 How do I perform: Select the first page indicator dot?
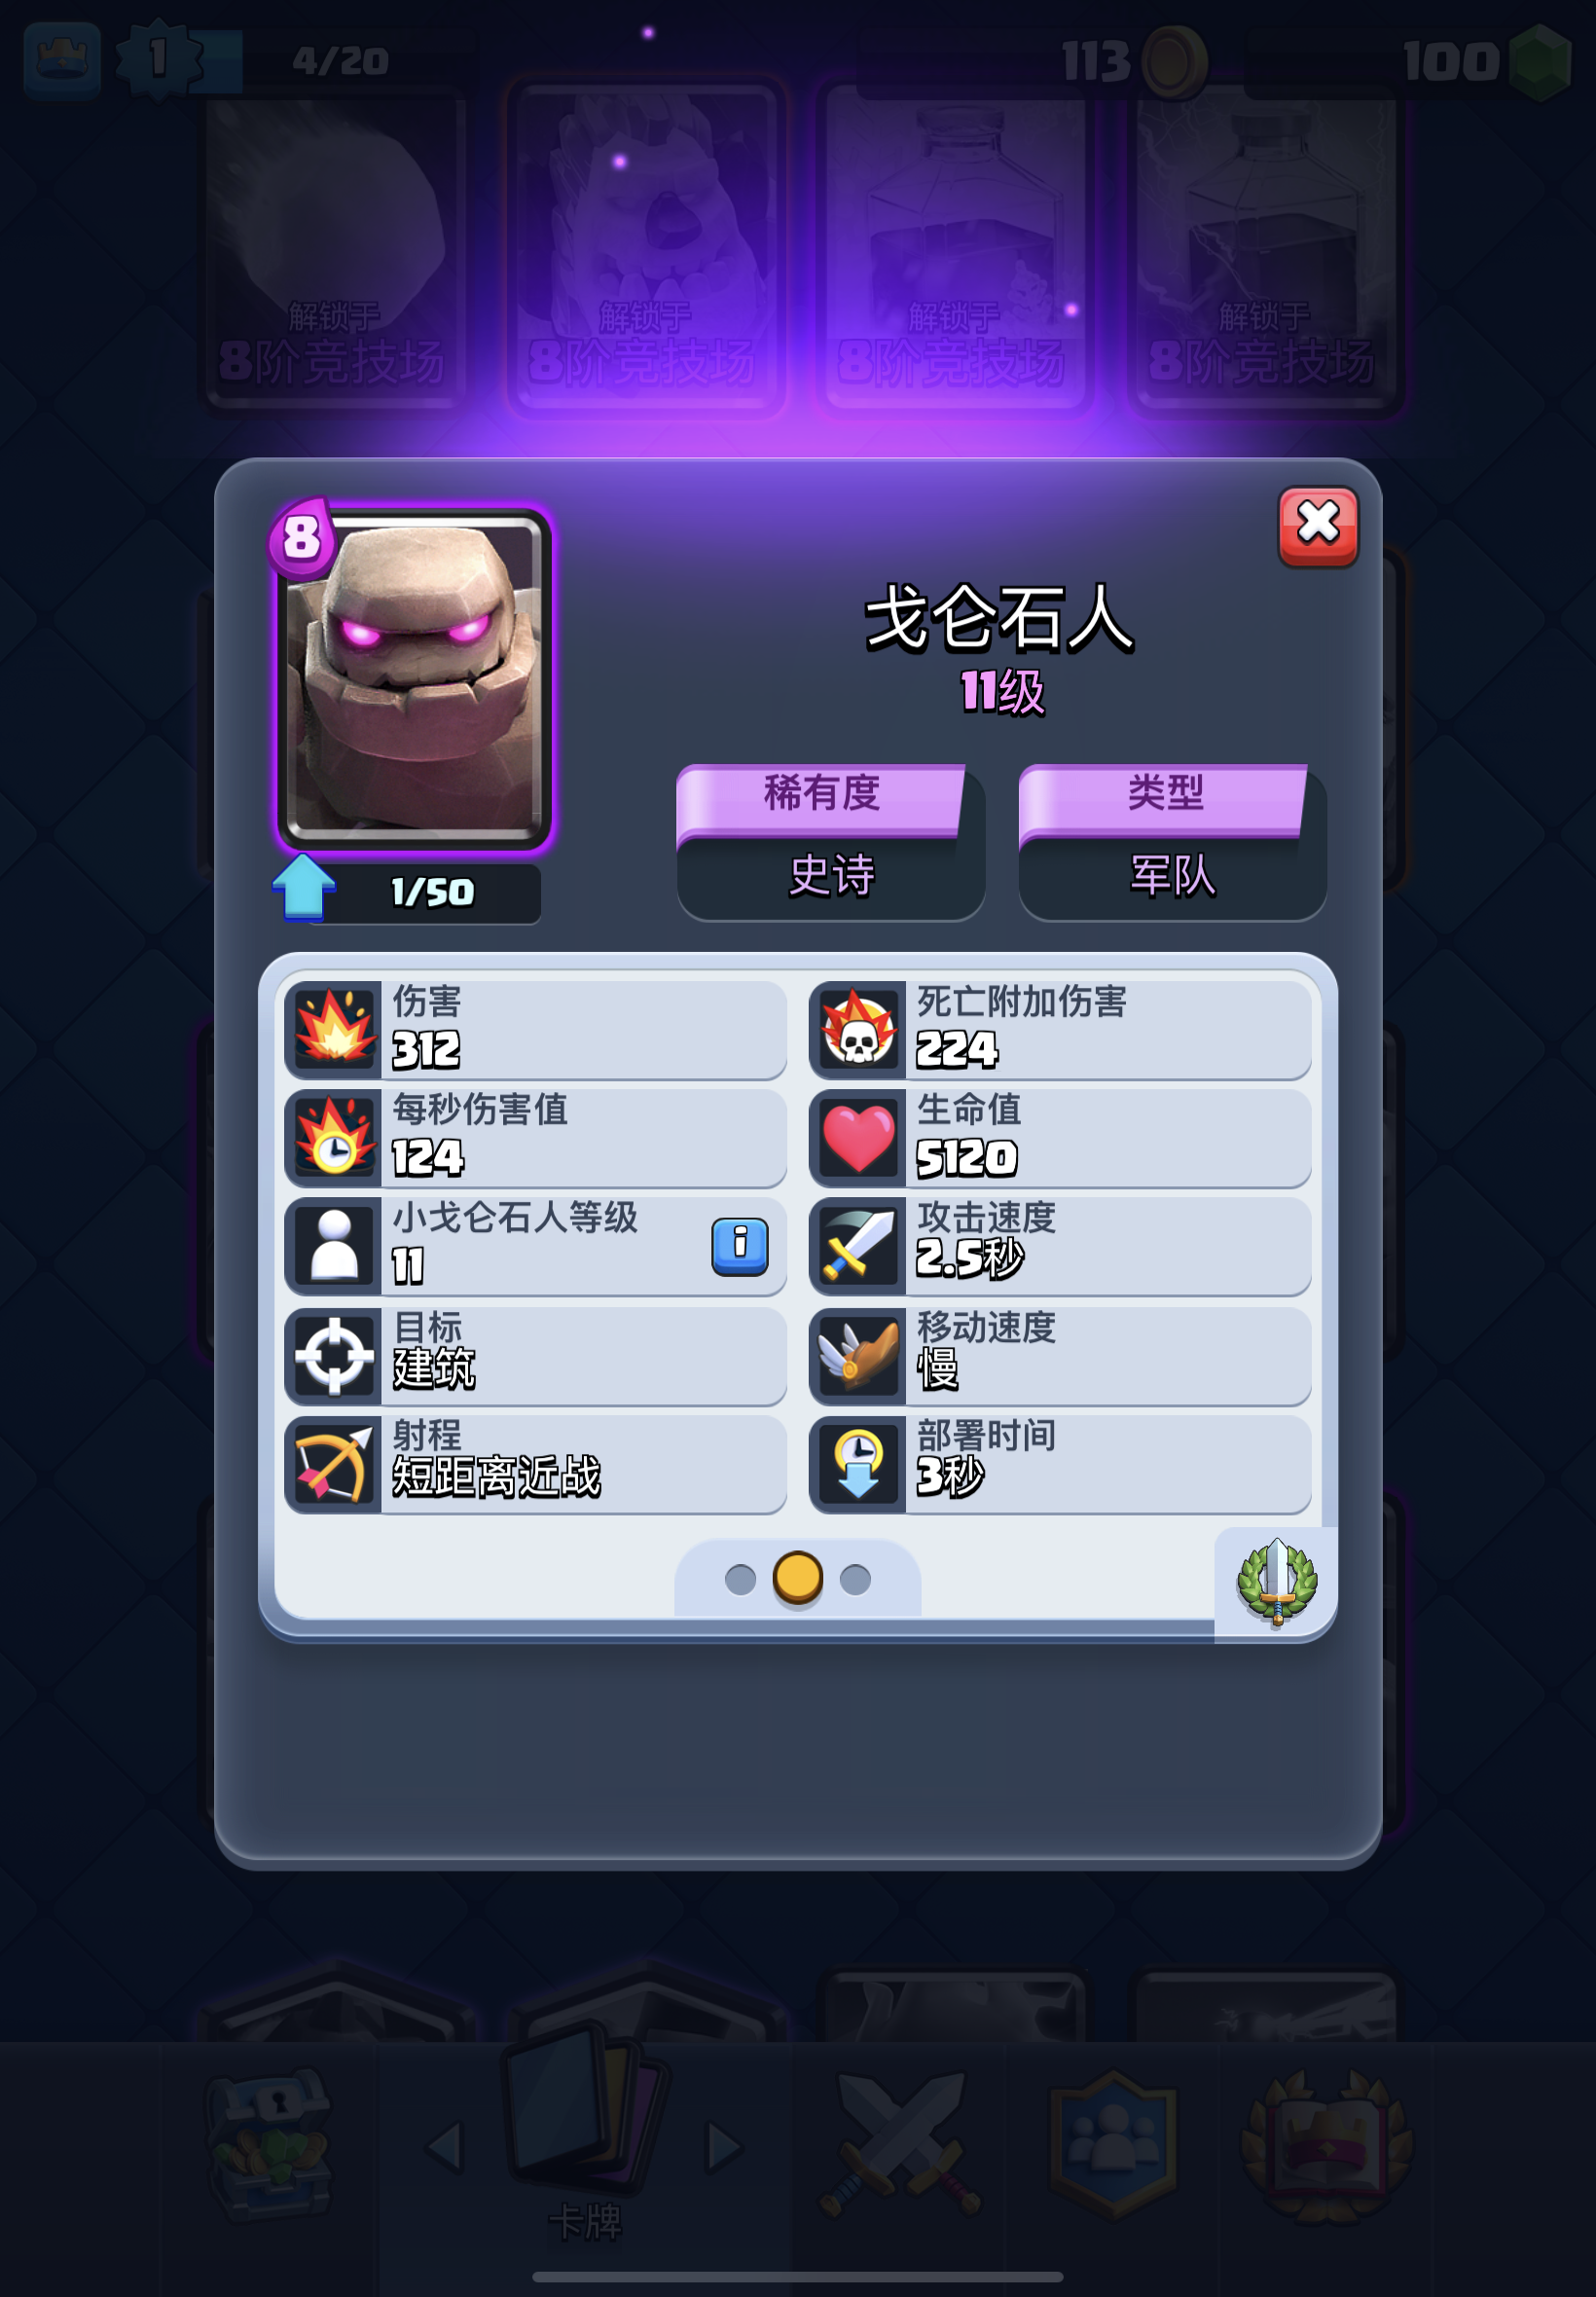pyautogui.click(x=740, y=1579)
